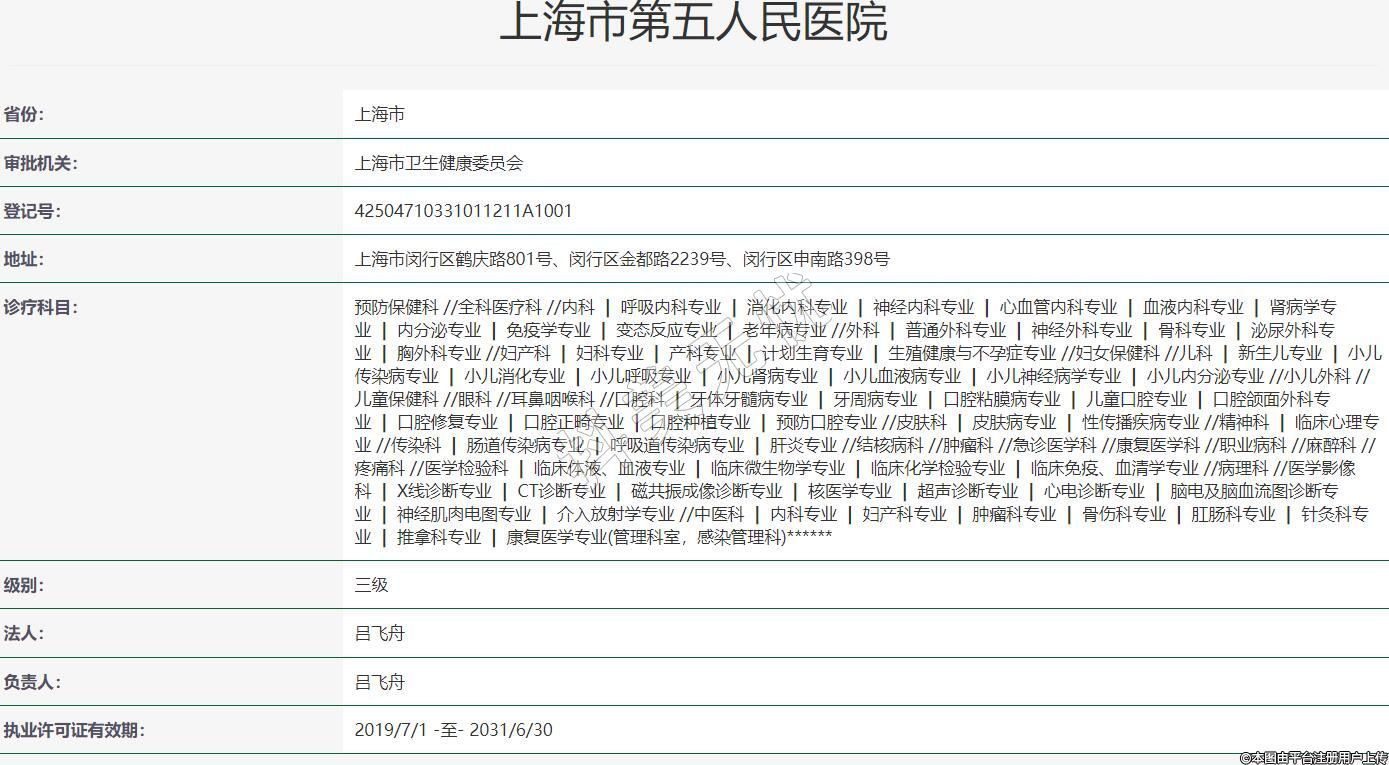
Task: Select the 登记号 row label
Action: 32,211
